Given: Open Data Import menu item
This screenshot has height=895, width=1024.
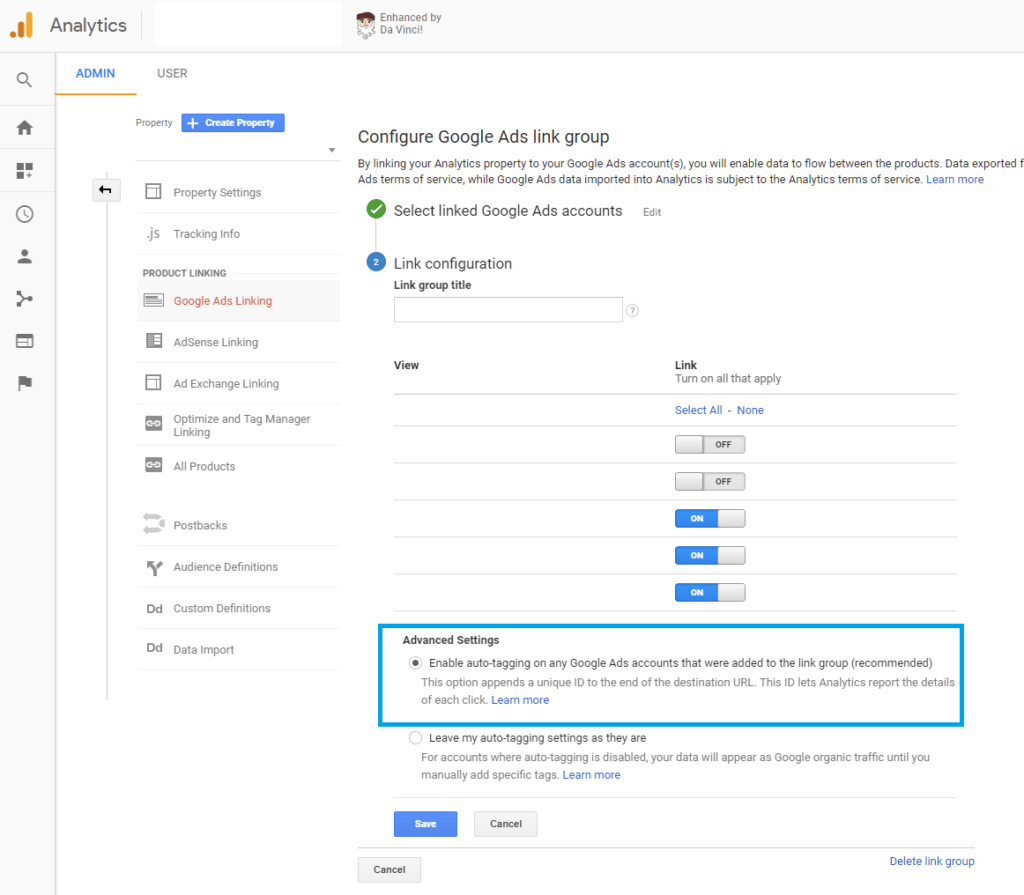Looking at the screenshot, I should tap(238, 649).
